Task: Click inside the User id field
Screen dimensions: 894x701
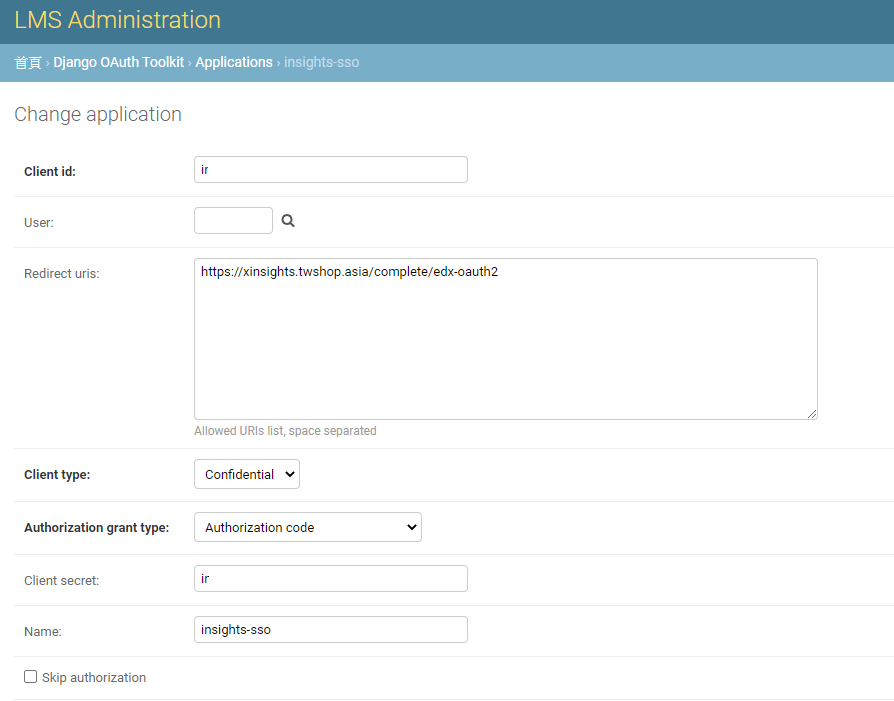Action: tap(233, 220)
